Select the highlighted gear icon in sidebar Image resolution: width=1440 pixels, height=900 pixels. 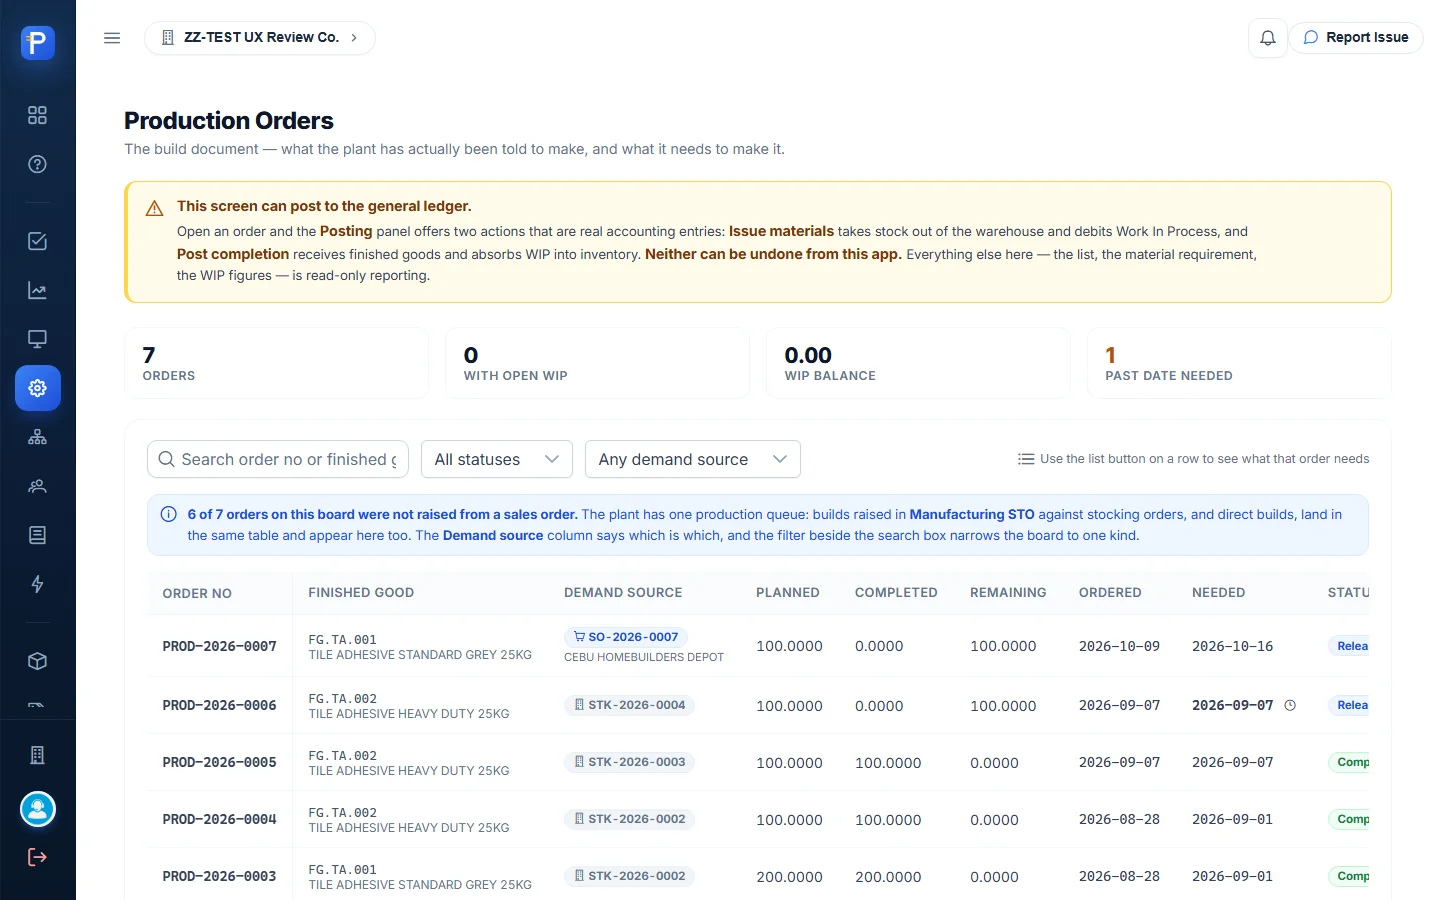(x=38, y=388)
